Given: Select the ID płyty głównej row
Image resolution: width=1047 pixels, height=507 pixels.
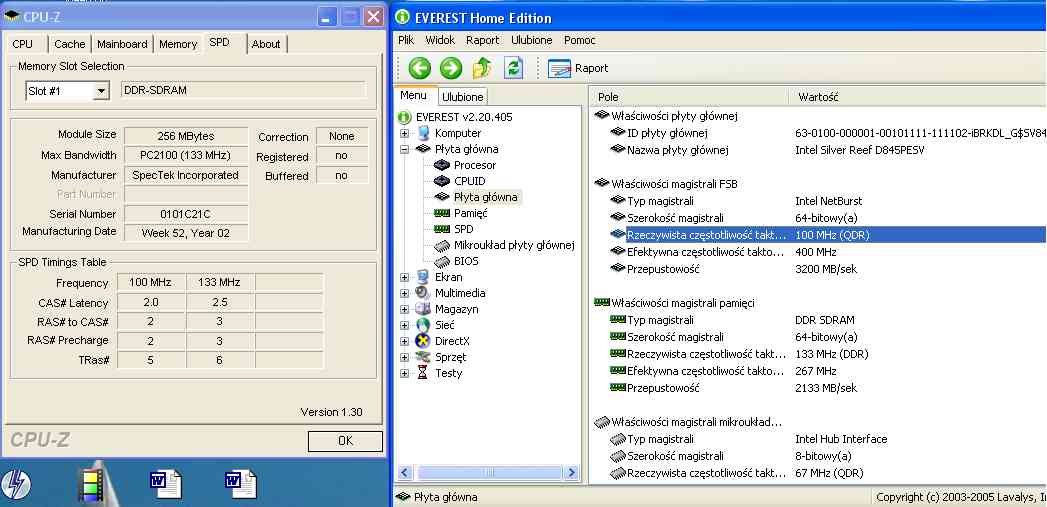Looking at the screenshot, I should tap(819, 133).
